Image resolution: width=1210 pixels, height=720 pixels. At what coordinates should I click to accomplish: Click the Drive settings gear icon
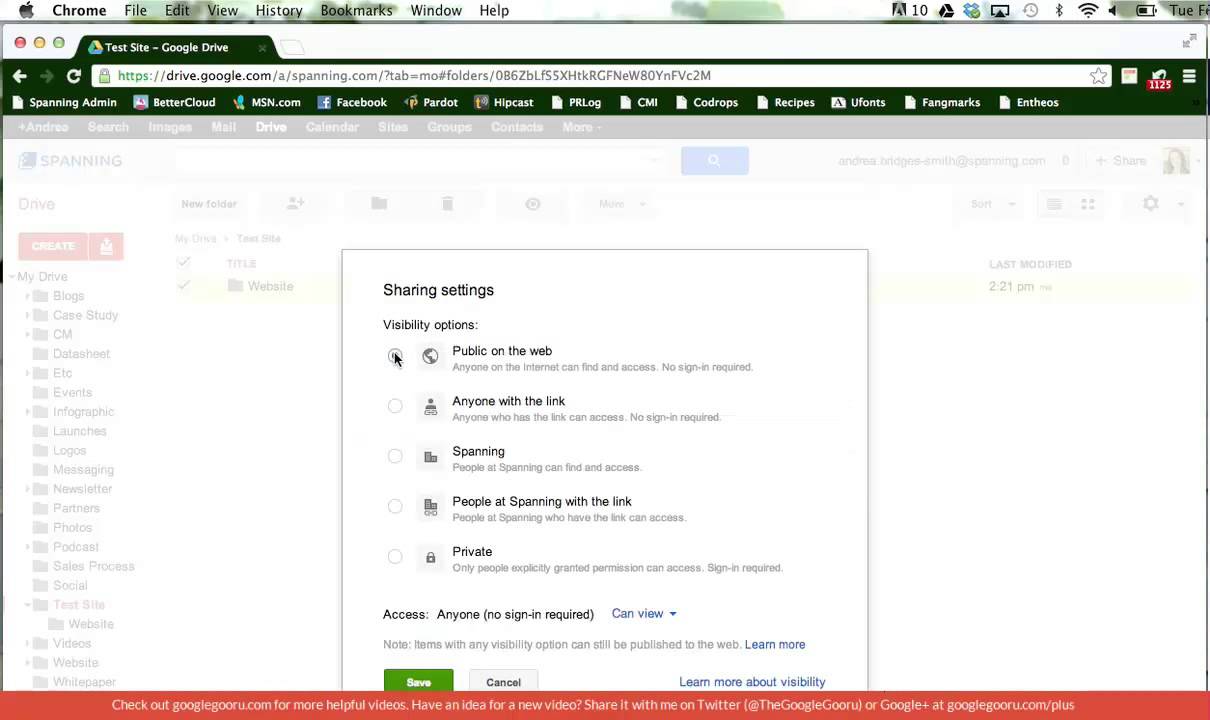point(1151,204)
